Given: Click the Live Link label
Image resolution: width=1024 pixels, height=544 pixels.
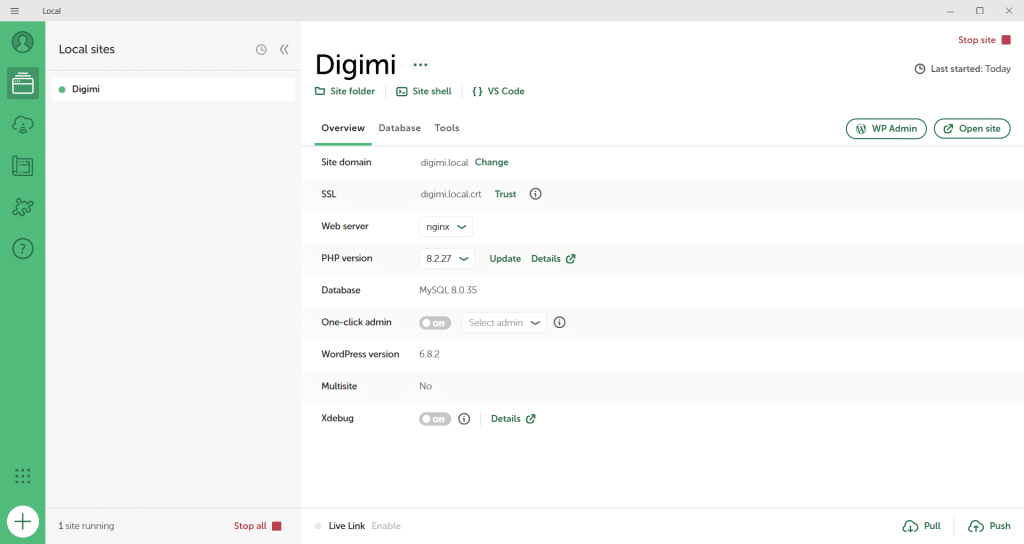Looking at the screenshot, I should pyautogui.click(x=347, y=526).
